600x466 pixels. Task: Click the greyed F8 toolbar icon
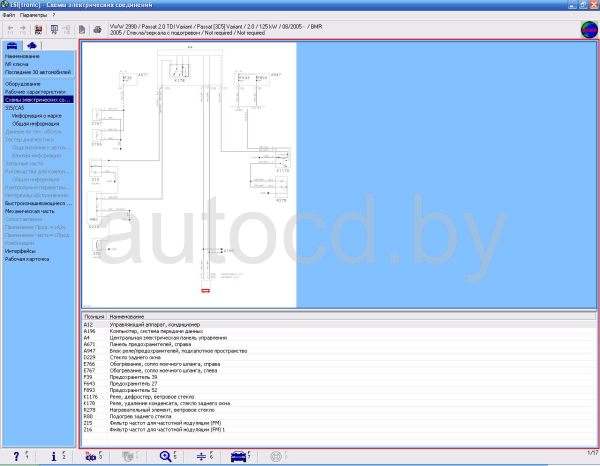[67, 29]
